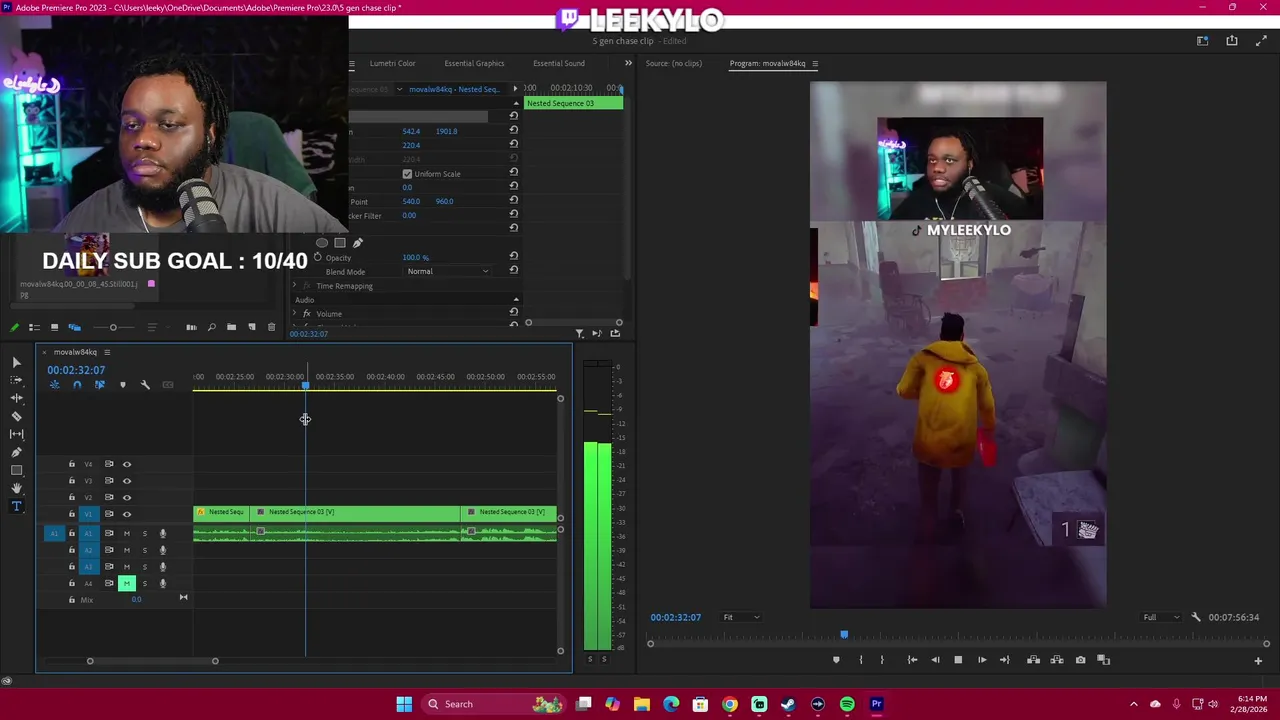Switch to Lumetri Color tab
This screenshot has width=1280, height=720.
(x=392, y=63)
